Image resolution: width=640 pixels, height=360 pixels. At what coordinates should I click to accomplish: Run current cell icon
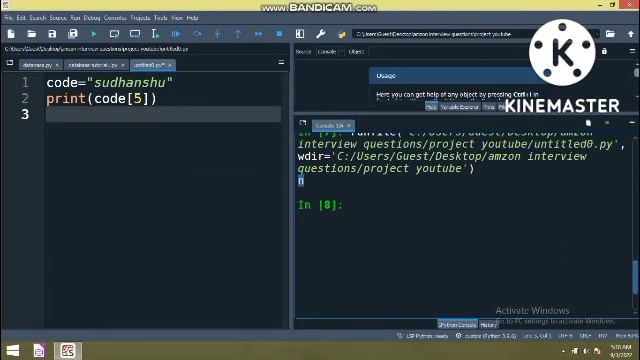(114, 34)
